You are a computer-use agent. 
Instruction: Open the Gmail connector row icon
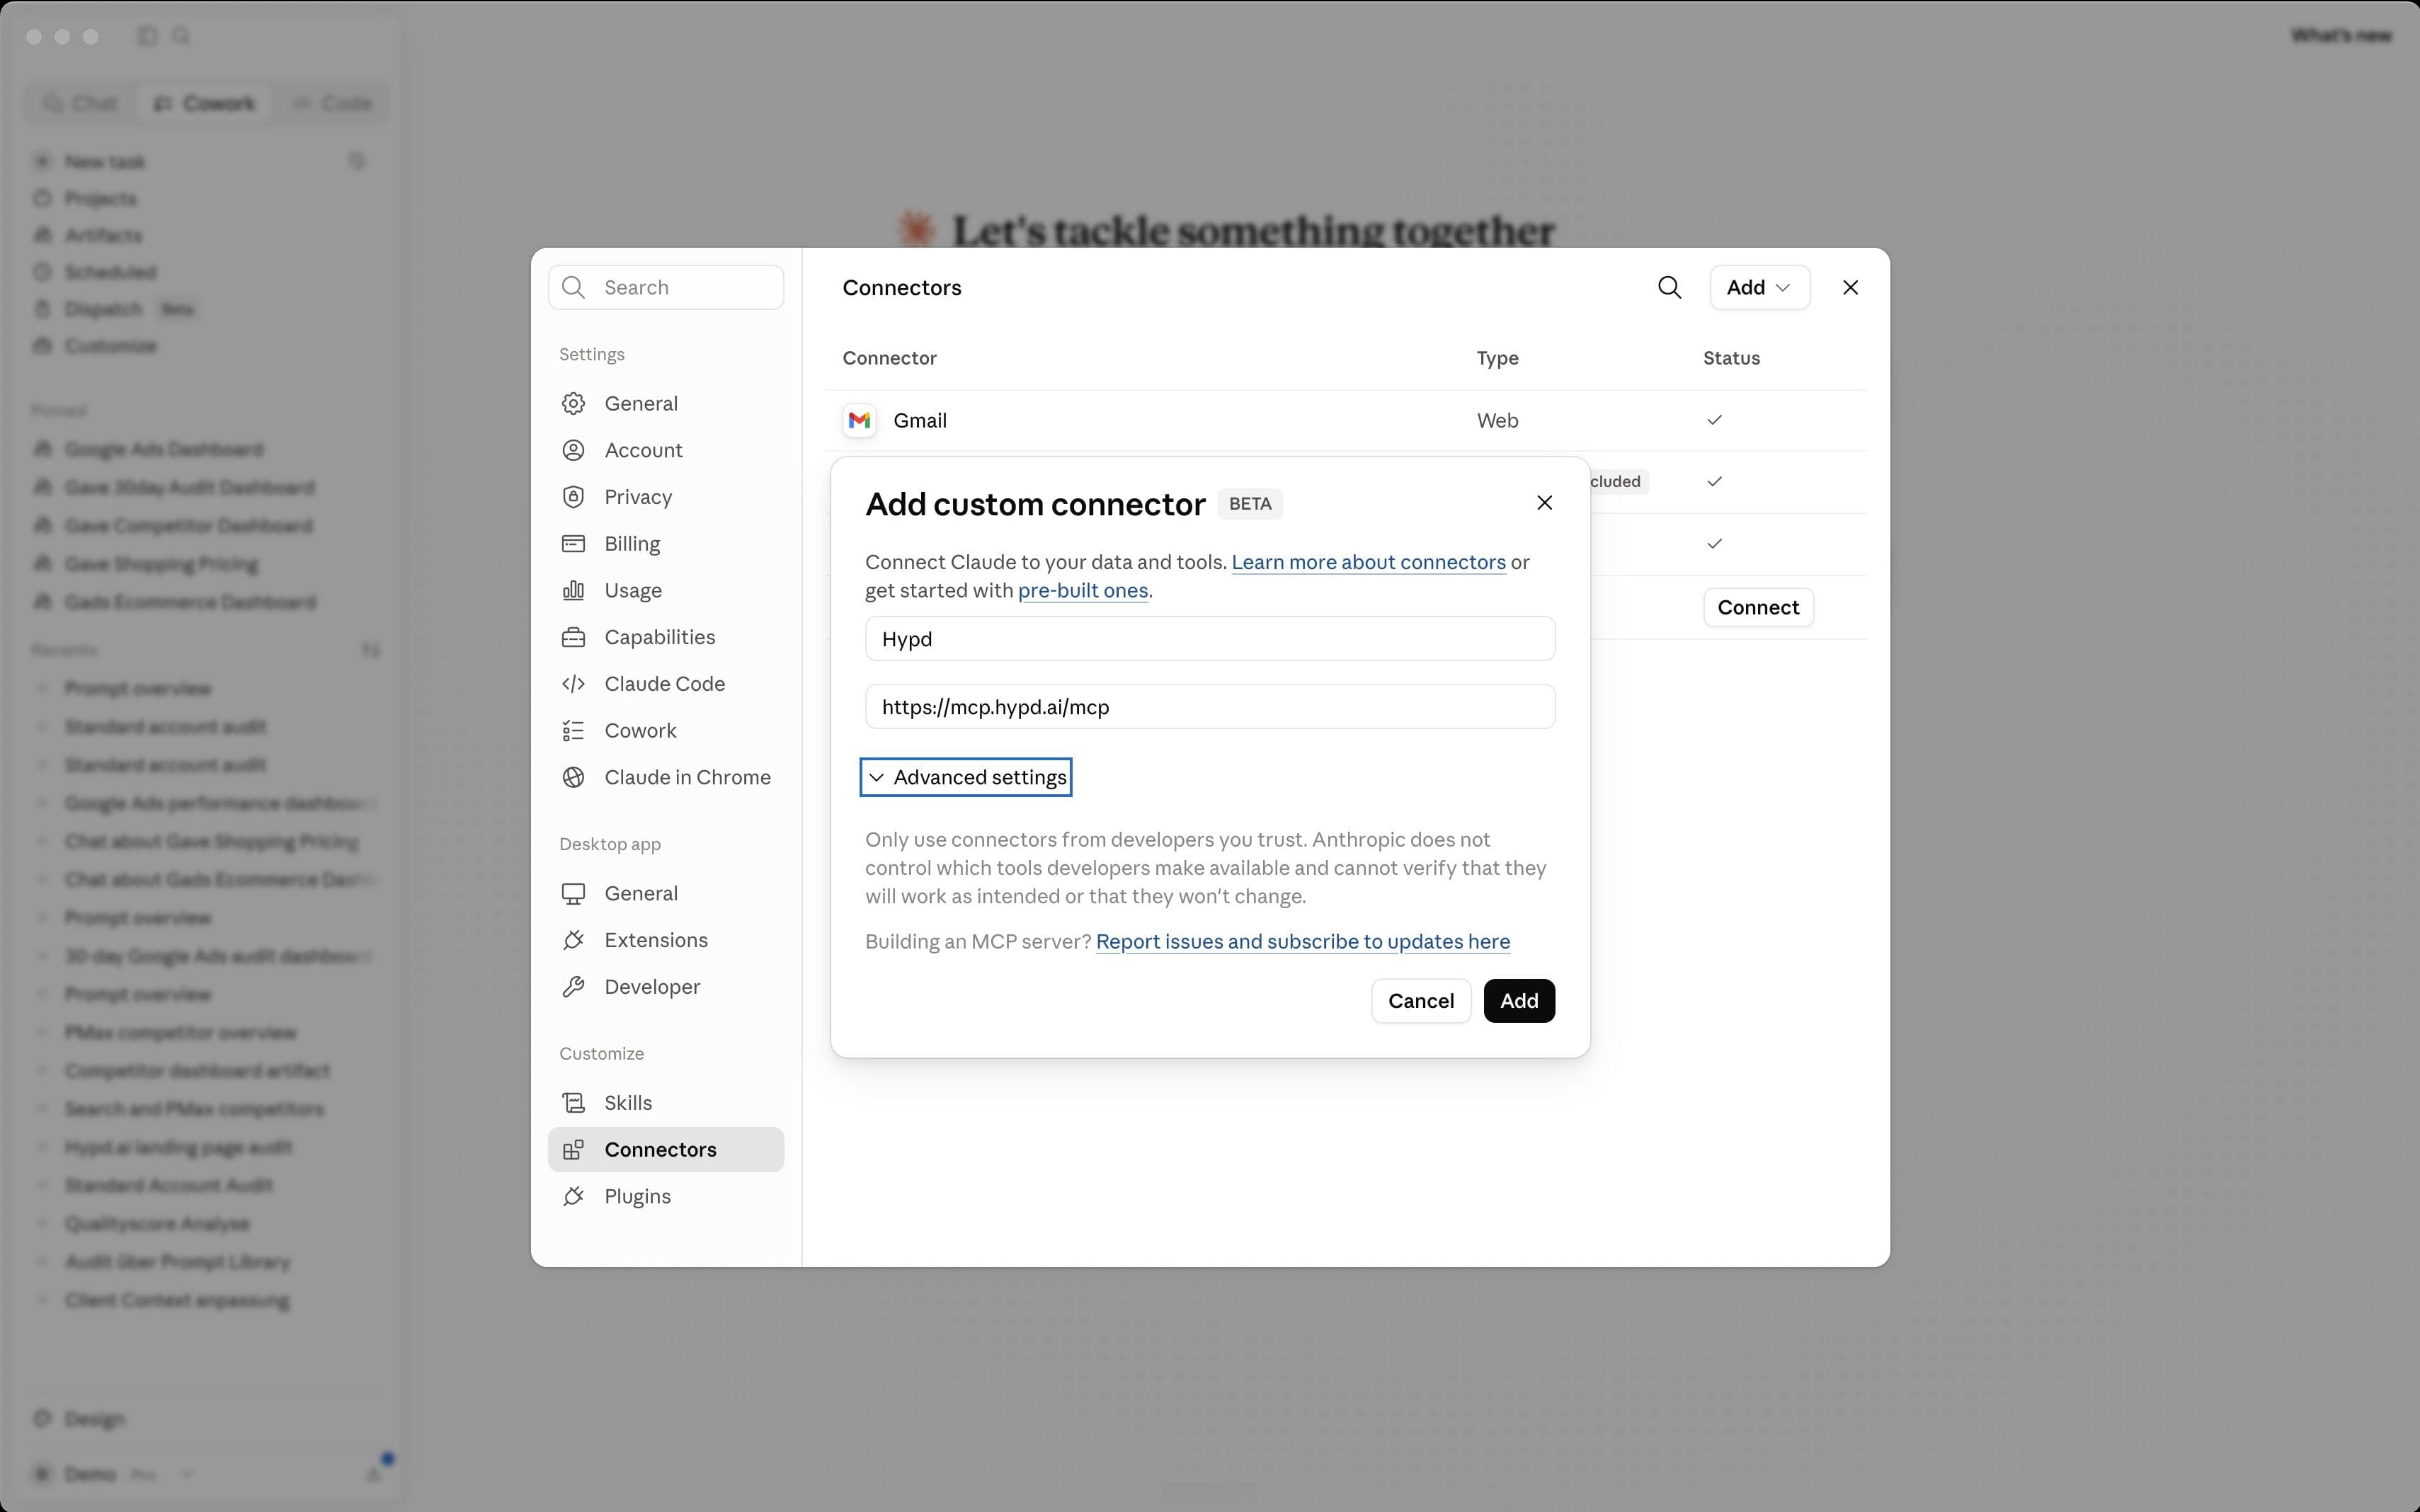[x=859, y=421]
